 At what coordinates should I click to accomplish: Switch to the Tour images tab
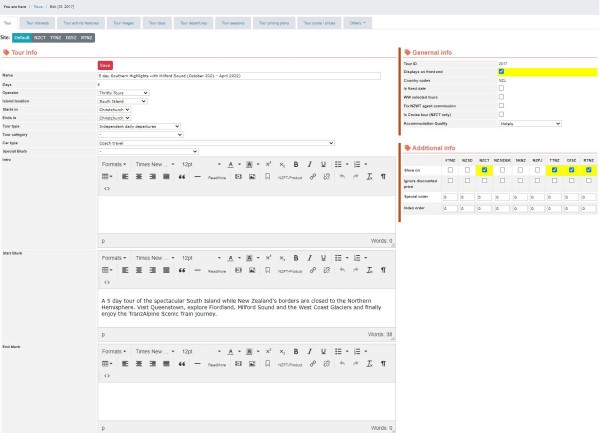(124, 23)
